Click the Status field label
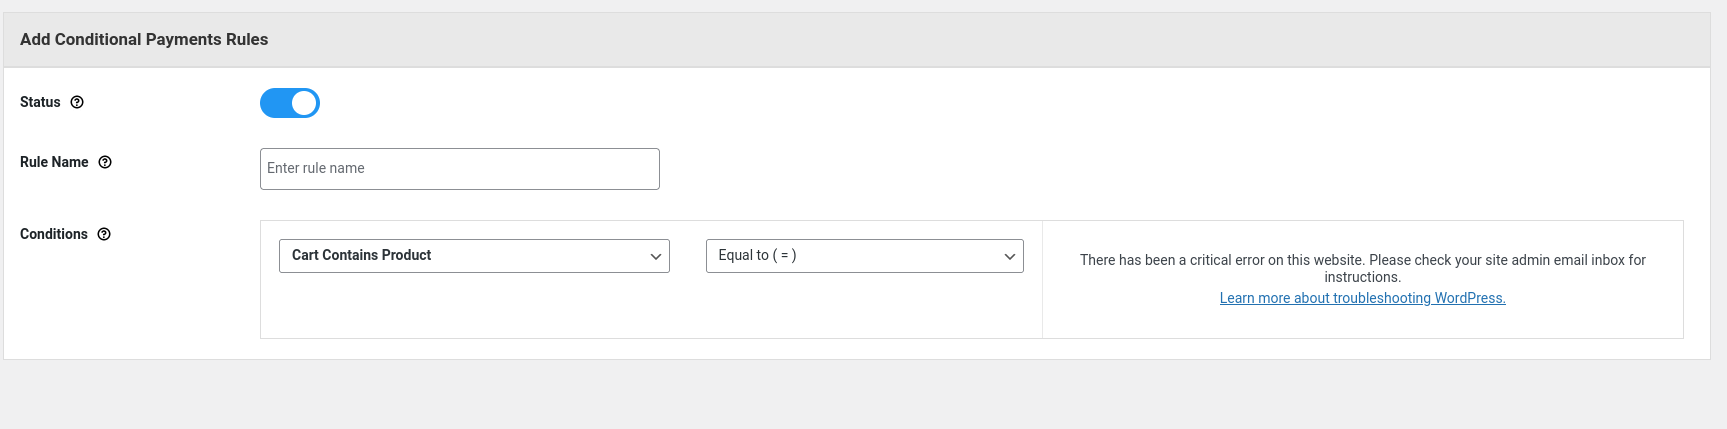The image size is (1727, 429). point(40,102)
